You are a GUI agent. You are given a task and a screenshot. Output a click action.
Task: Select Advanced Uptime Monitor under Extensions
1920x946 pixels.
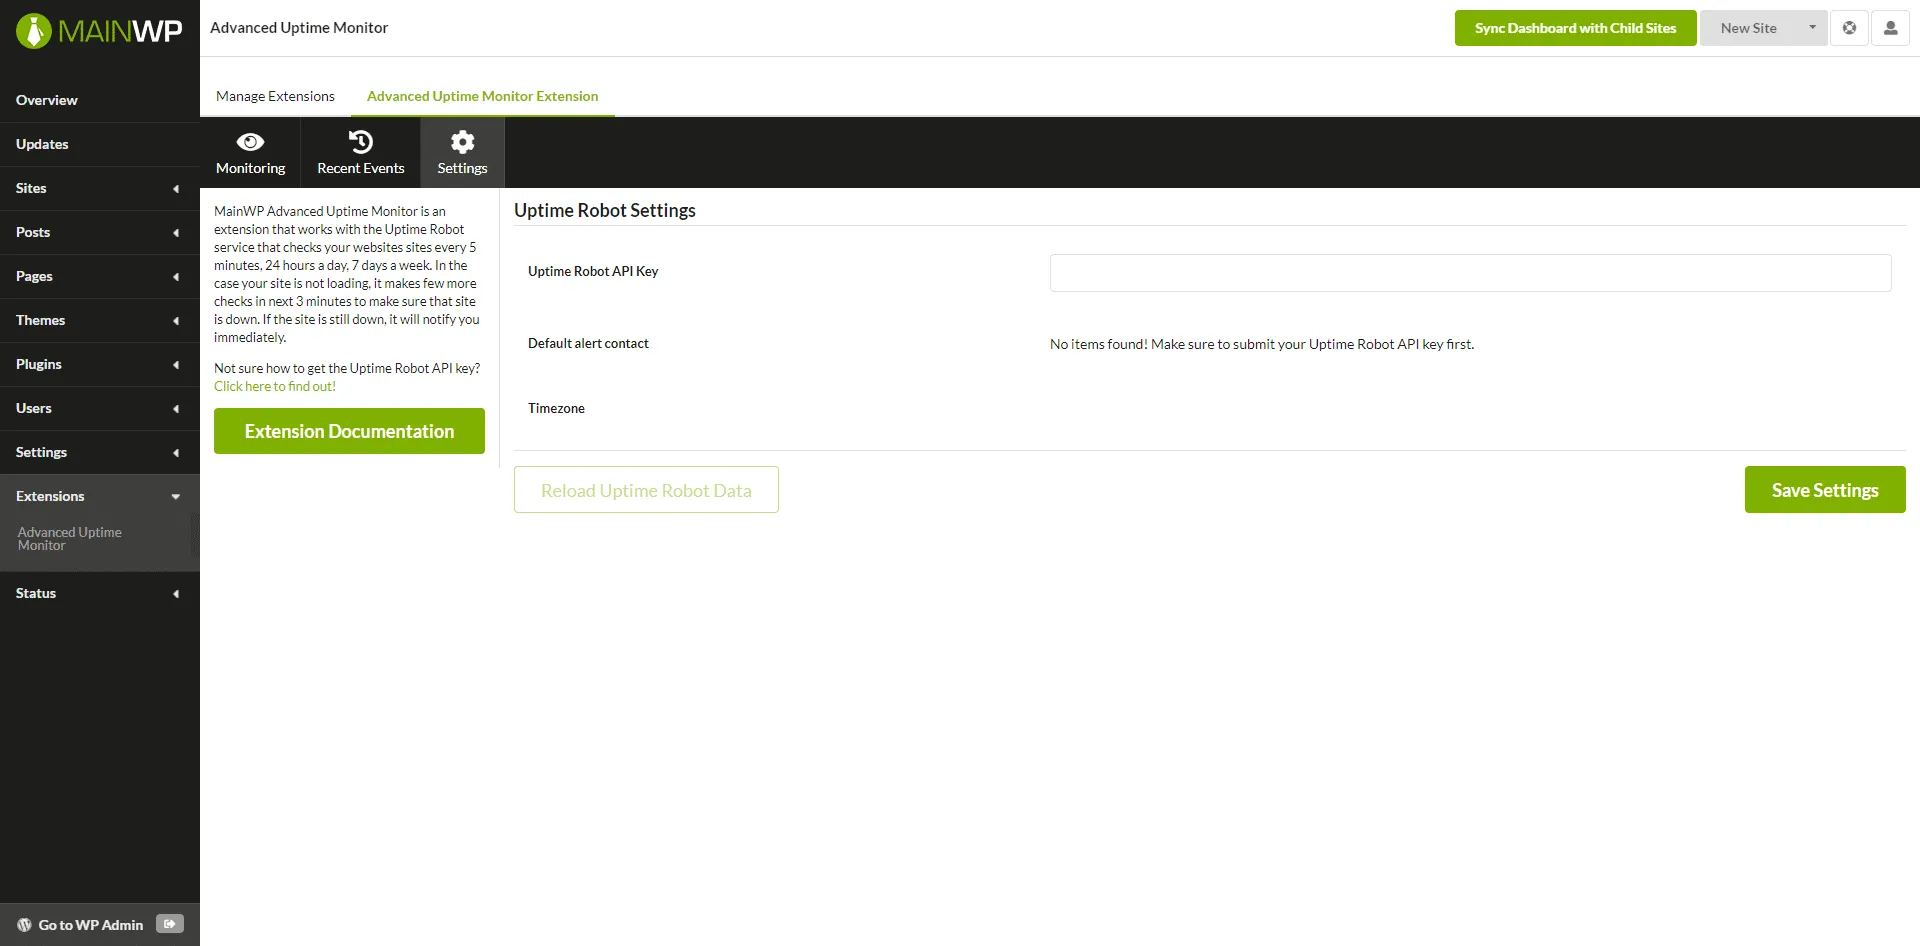tap(69, 537)
